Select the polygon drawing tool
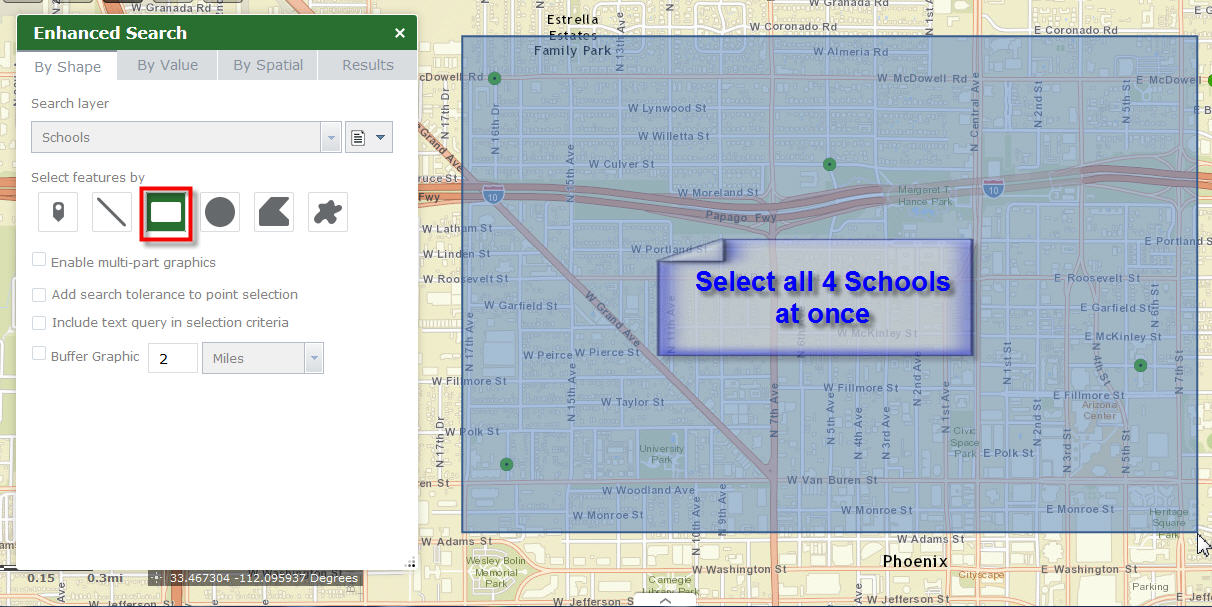The height and width of the screenshot is (607, 1212). 274,212
